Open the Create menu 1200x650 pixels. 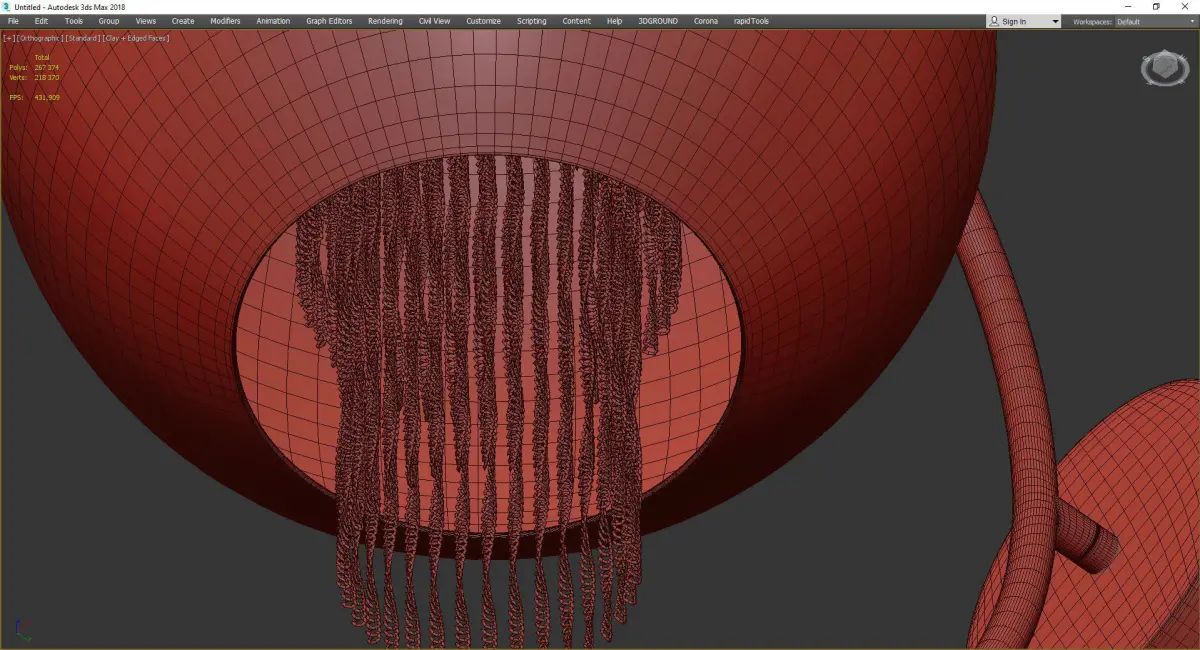tap(183, 21)
